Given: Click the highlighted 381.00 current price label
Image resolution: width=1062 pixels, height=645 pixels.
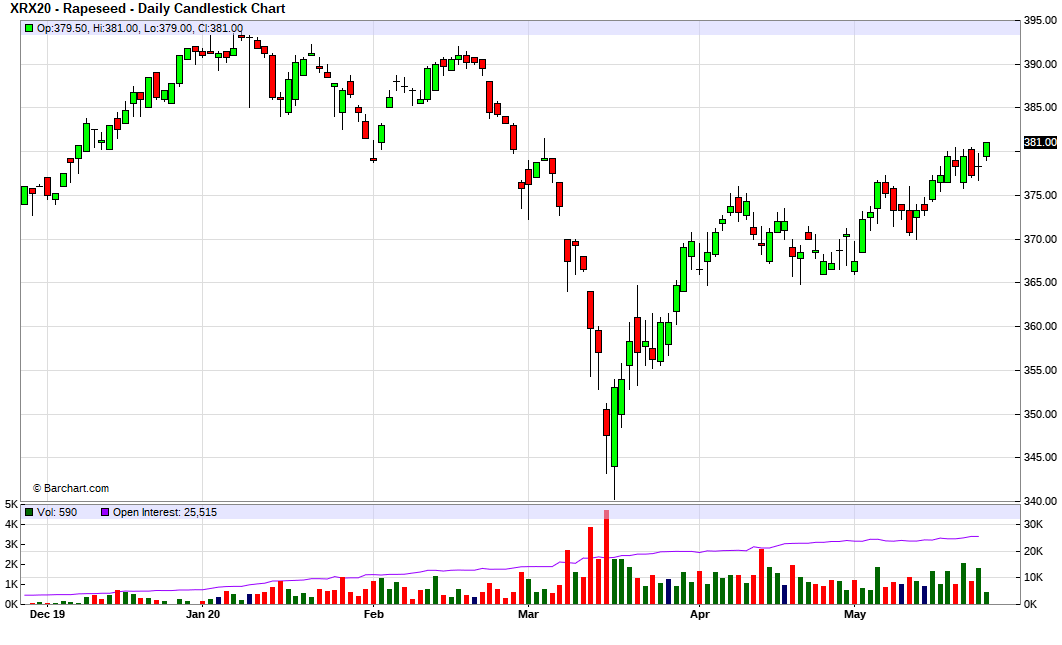Looking at the screenshot, I should (1040, 143).
